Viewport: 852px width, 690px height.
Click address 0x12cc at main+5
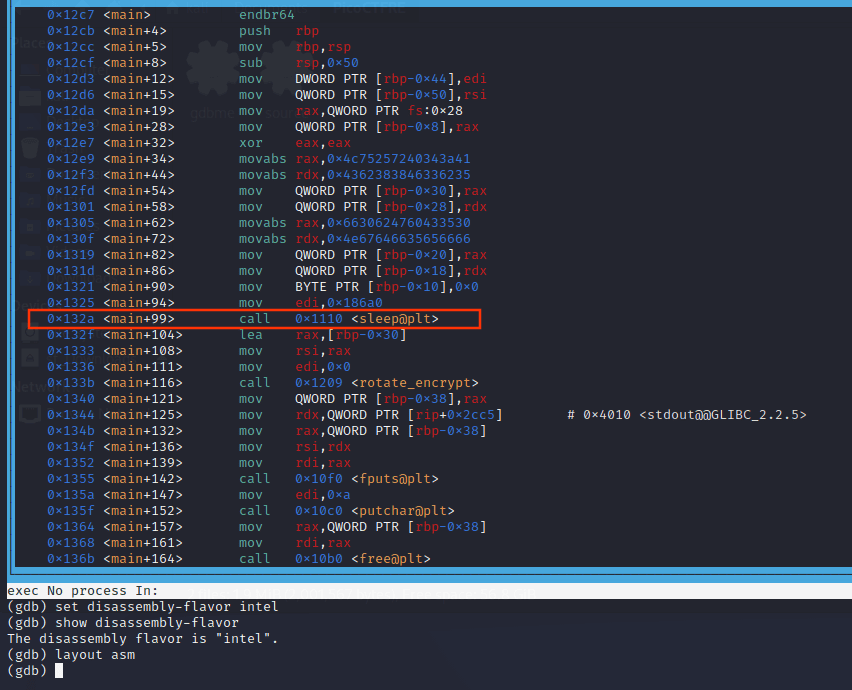(x=71, y=47)
